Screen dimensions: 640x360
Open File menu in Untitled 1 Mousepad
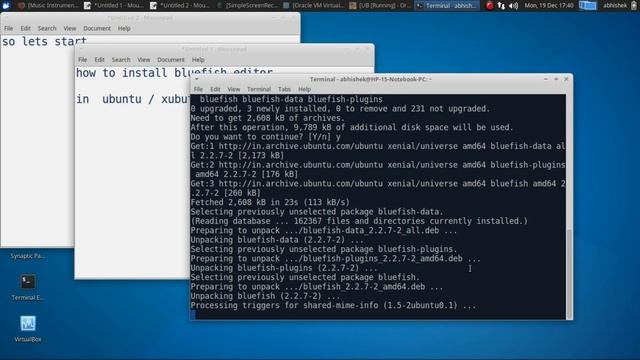pos(82,60)
